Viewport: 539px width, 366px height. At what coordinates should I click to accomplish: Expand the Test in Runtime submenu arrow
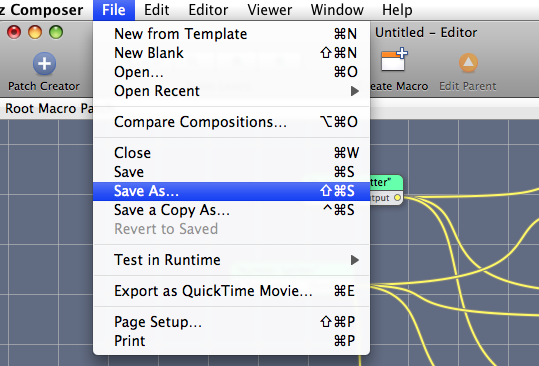355,260
